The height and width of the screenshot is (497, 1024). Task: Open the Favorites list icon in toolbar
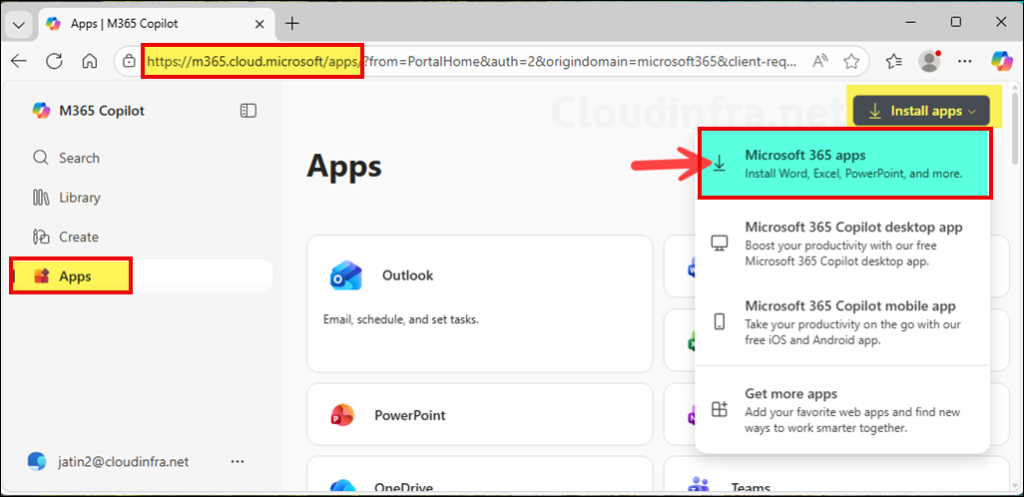[894, 61]
